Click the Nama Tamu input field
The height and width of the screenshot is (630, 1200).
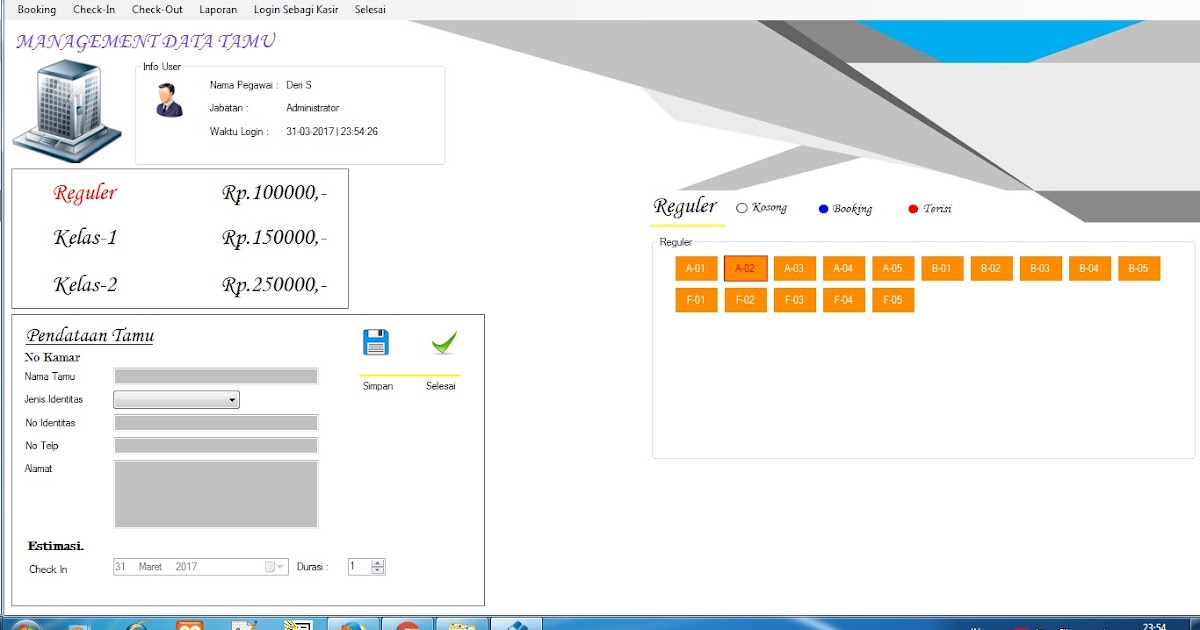[x=213, y=376]
